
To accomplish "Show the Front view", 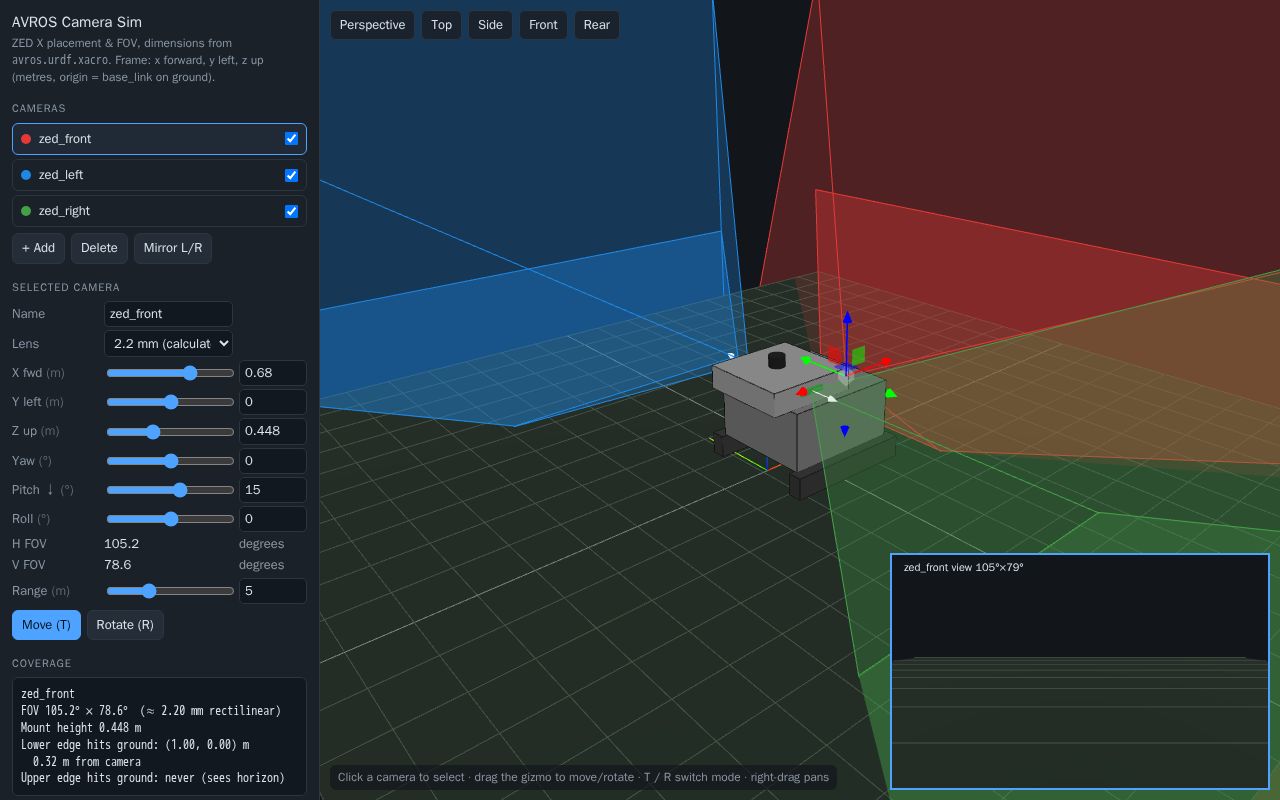I will [543, 25].
